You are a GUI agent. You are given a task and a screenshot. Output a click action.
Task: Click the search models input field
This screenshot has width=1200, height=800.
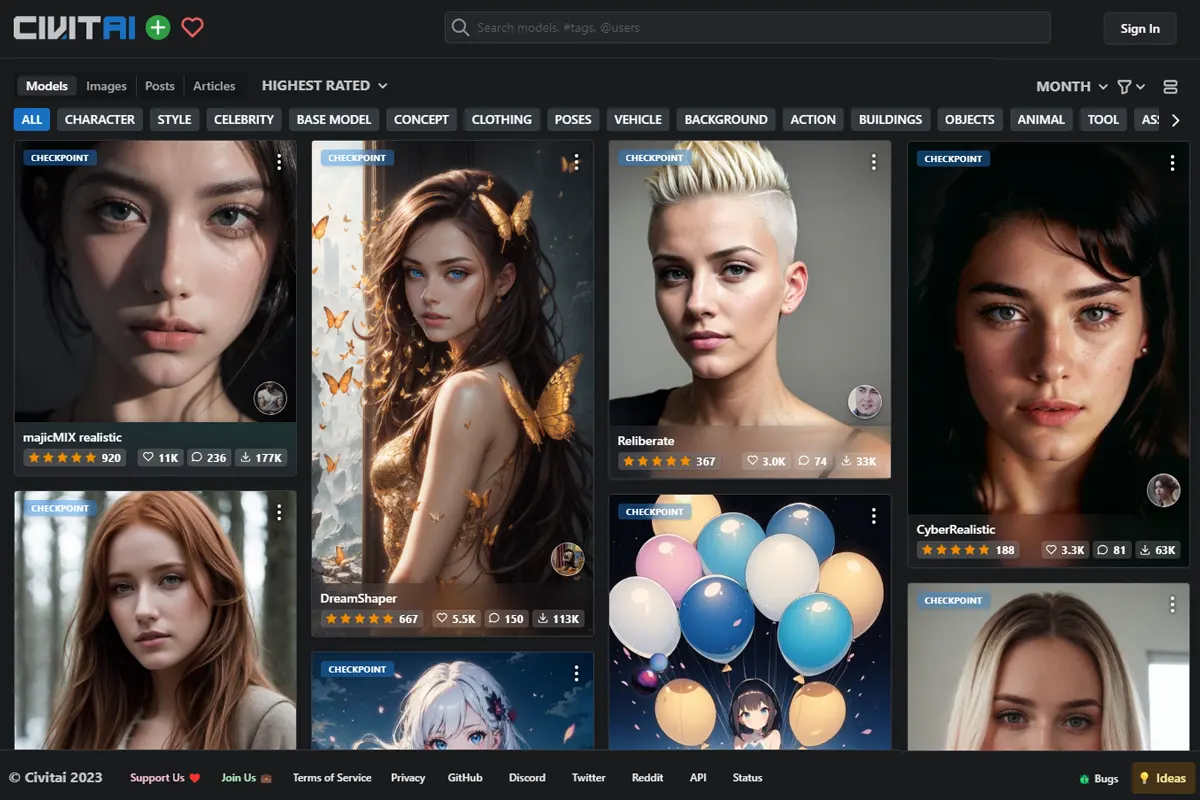coord(748,27)
